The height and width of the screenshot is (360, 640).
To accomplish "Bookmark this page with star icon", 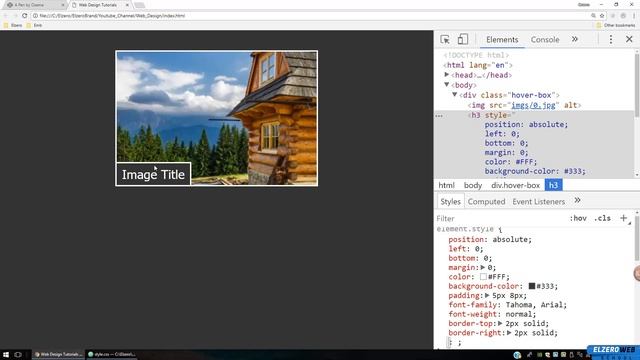I will pos(602,16).
